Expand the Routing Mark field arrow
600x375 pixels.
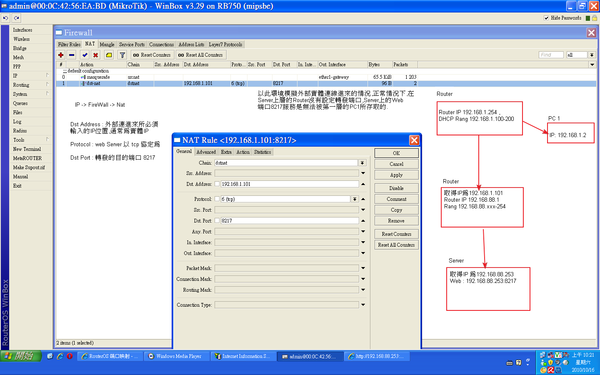(x=363, y=290)
